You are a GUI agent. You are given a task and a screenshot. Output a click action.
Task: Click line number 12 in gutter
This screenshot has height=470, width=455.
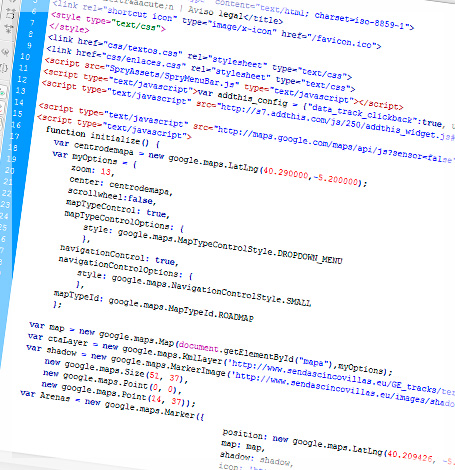(22, 79)
